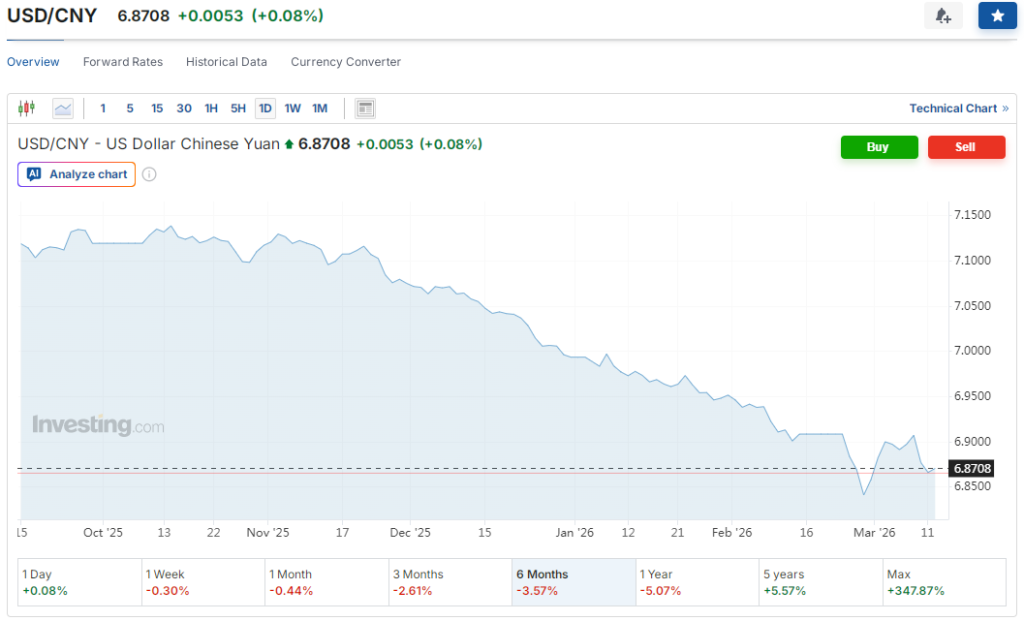This screenshot has width=1024, height=621.
Task: Select the 1D interval
Action: pos(265,108)
